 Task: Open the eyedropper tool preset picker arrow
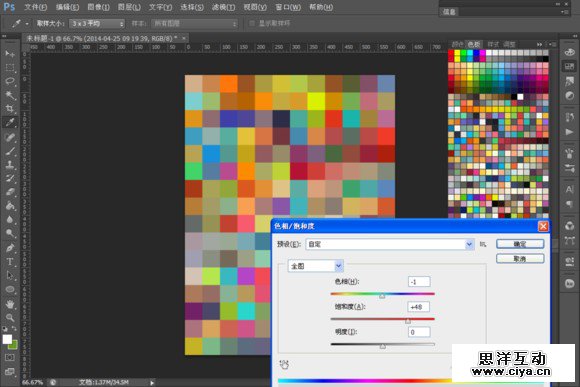(x=27, y=24)
